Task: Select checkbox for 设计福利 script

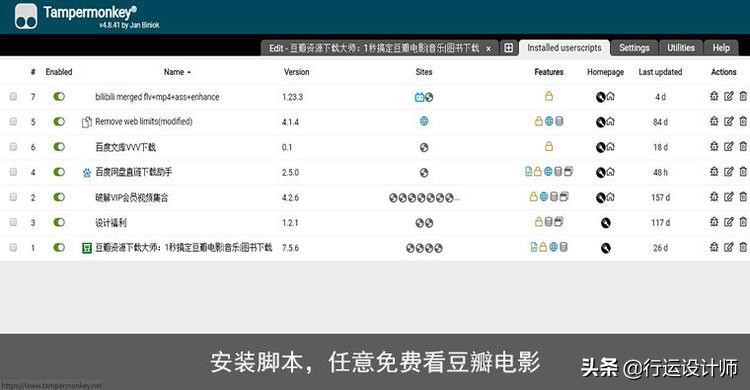Action: [13, 222]
